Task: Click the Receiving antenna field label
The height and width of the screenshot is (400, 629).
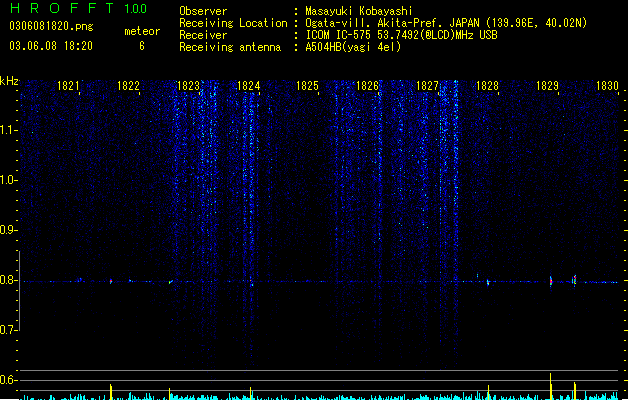Action: (x=230, y=47)
